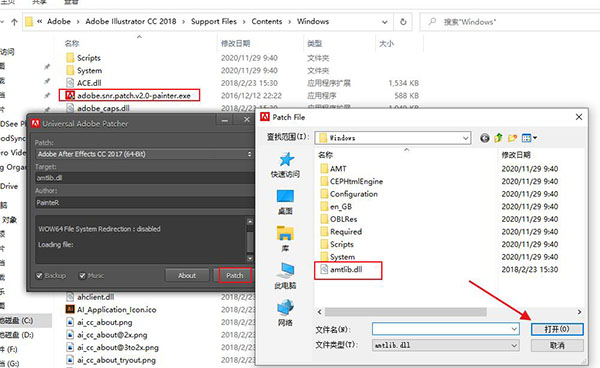600x368 pixels.
Task: Click the 打开(O) open button
Action: click(x=557, y=329)
